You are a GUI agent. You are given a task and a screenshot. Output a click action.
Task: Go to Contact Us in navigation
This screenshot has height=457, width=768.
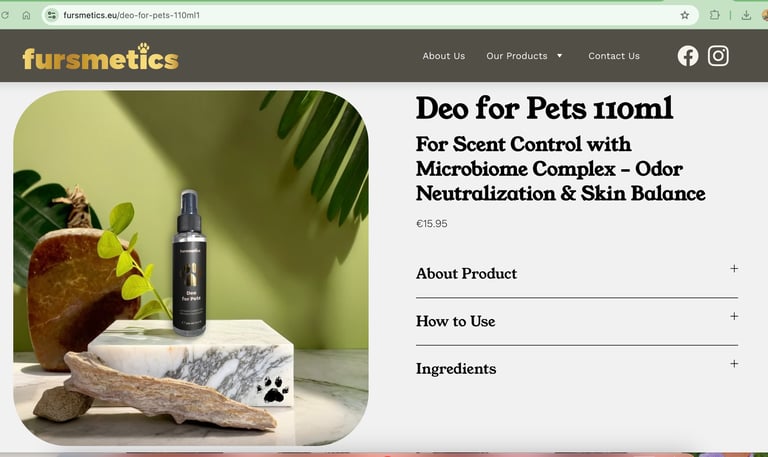(614, 56)
